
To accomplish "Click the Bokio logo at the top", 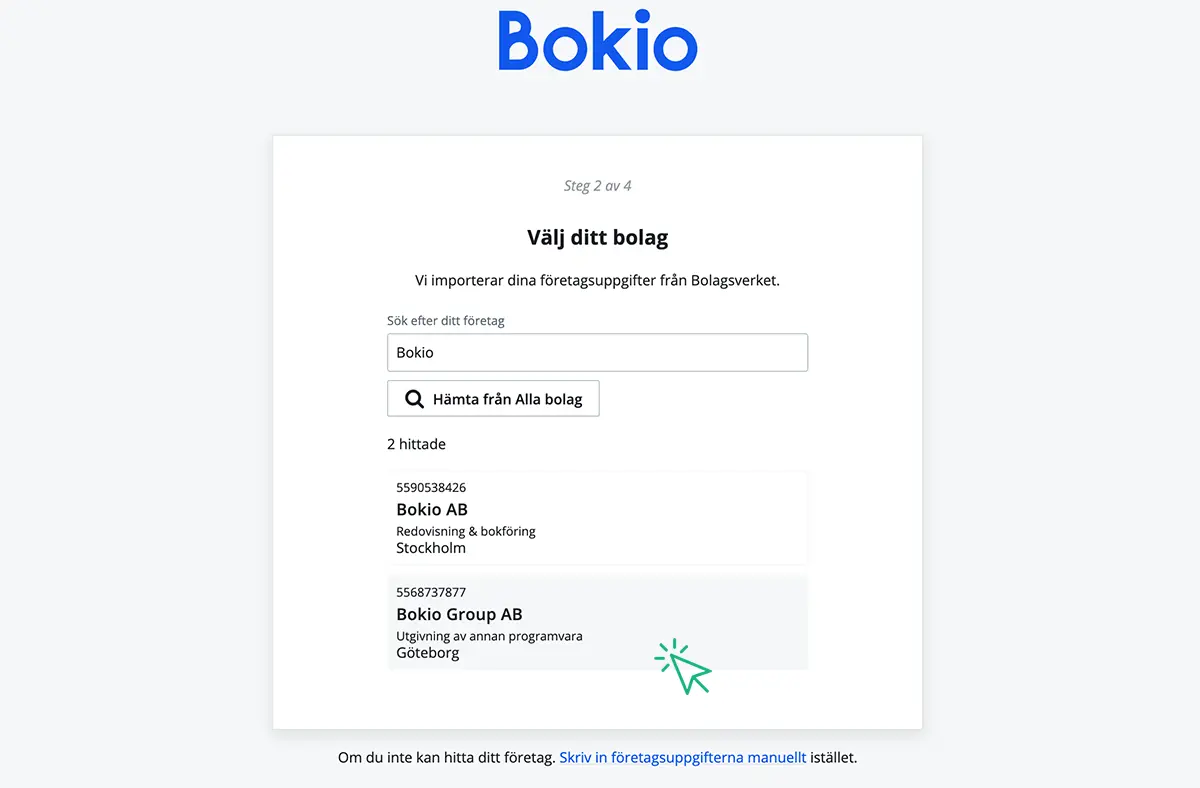I will (598, 41).
